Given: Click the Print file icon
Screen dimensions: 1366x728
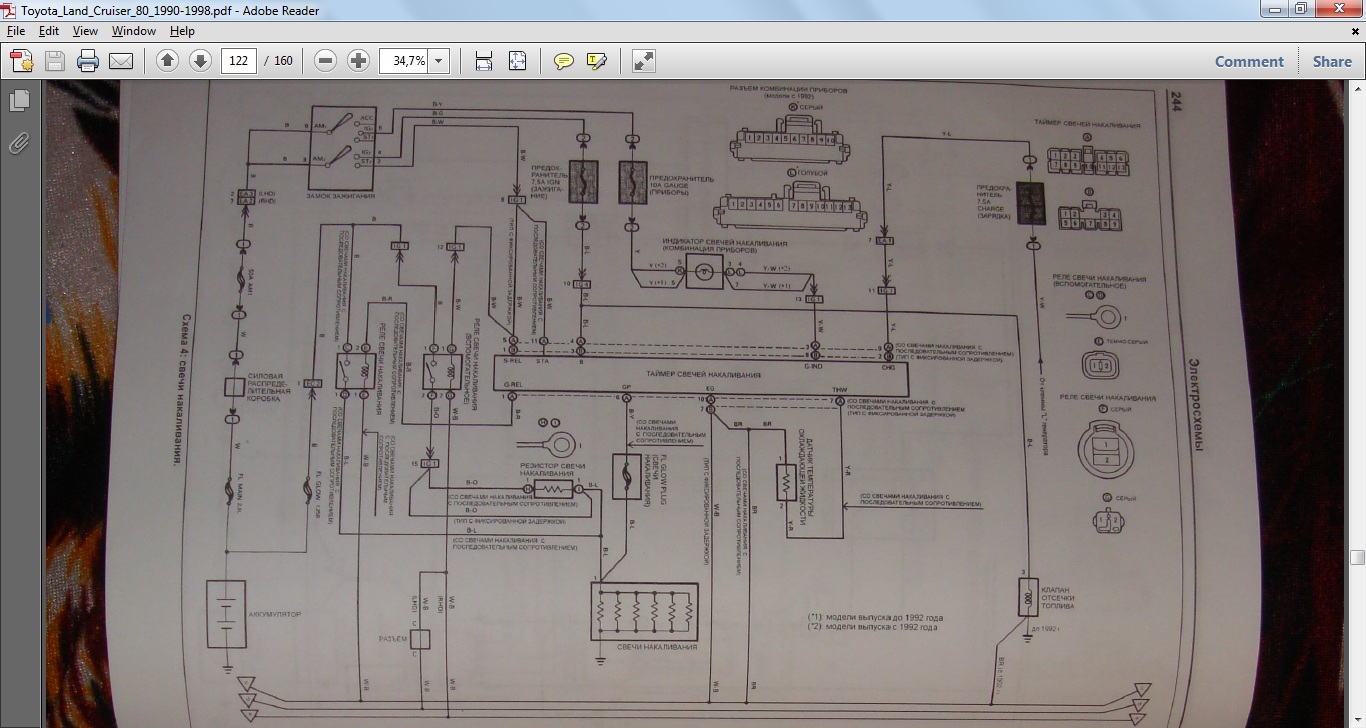Looking at the screenshot, I should click(x=87, y=61).
